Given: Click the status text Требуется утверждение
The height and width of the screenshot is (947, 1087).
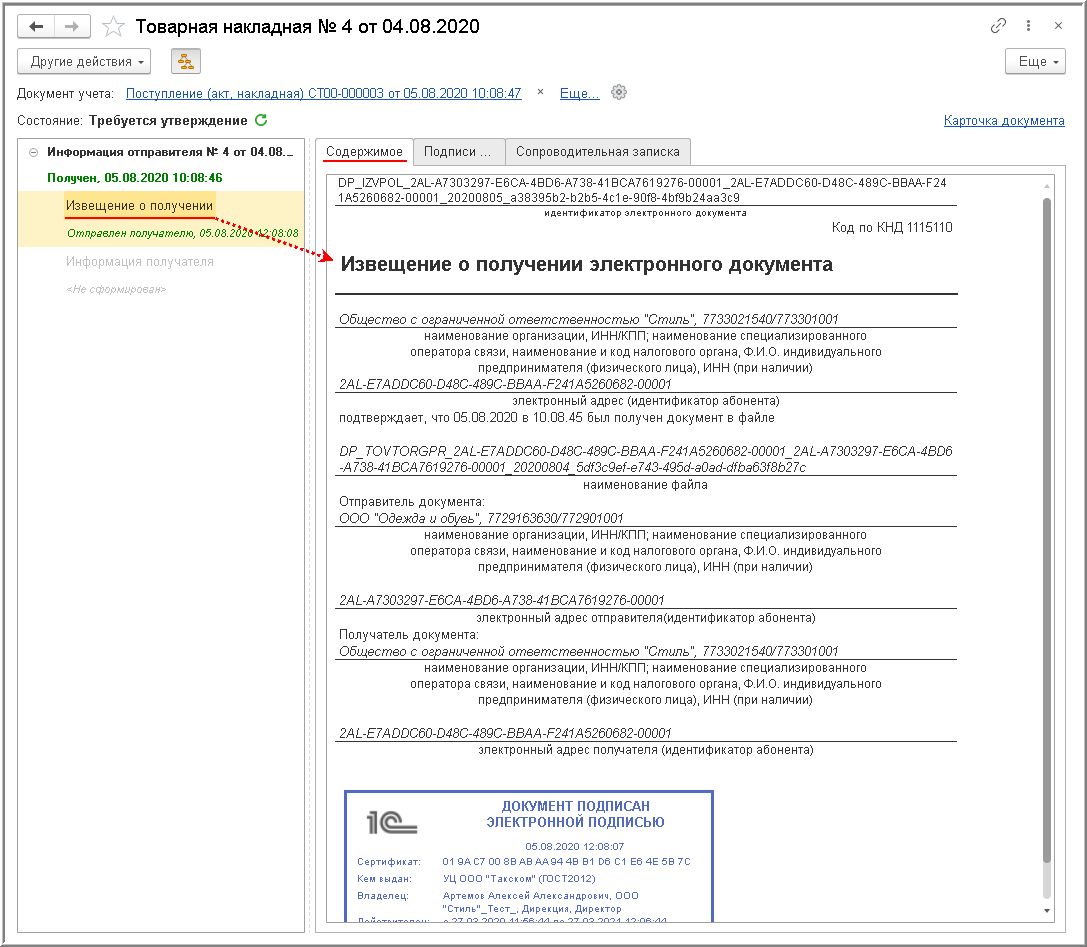Looking at the screenshot, I should tap(168, 121).
